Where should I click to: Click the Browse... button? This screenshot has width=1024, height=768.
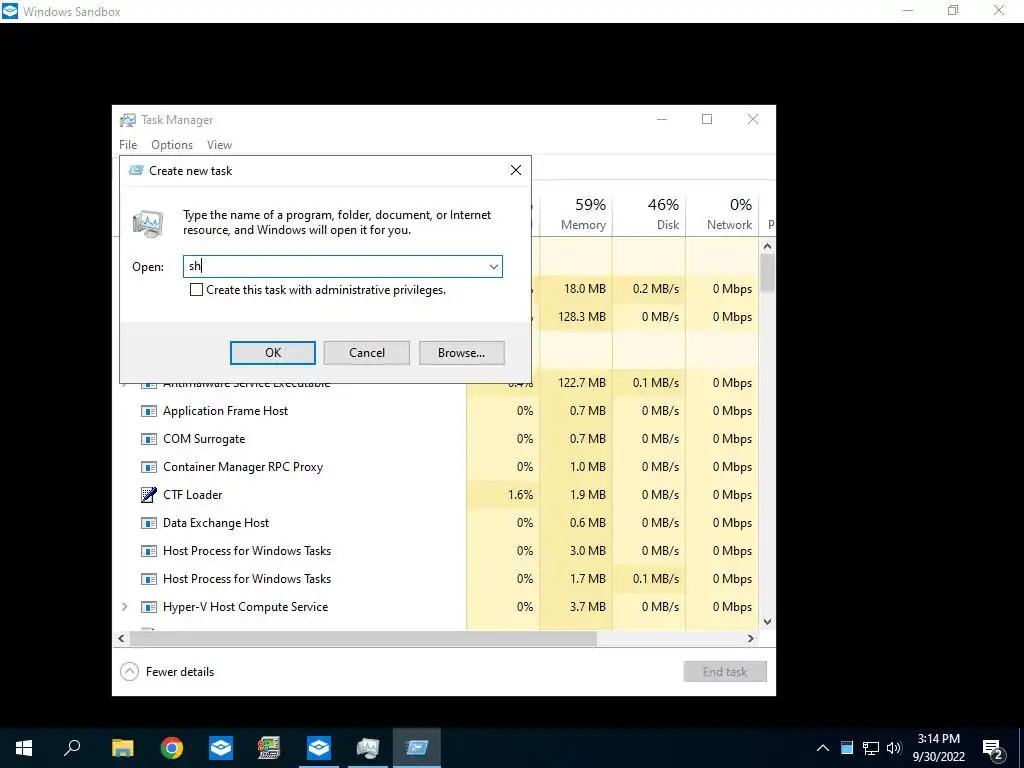pos(461,353)
